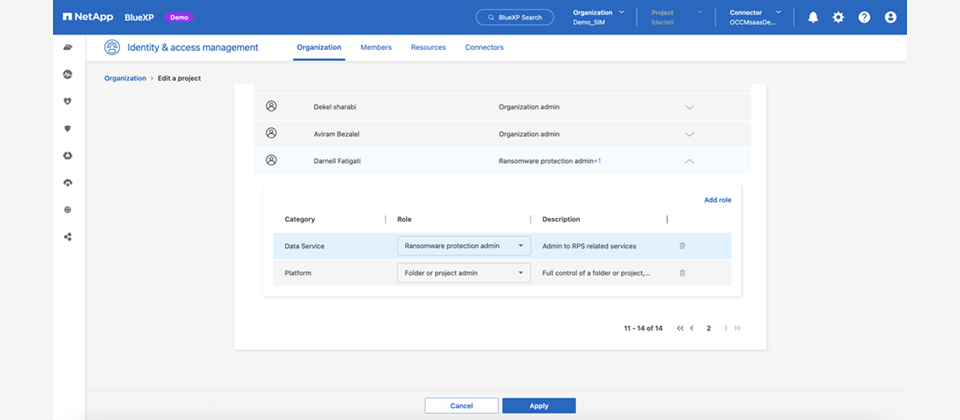Click the help question mark icon
The height and width of the screenshot is (420, 960).
click(x=864, y=17)
